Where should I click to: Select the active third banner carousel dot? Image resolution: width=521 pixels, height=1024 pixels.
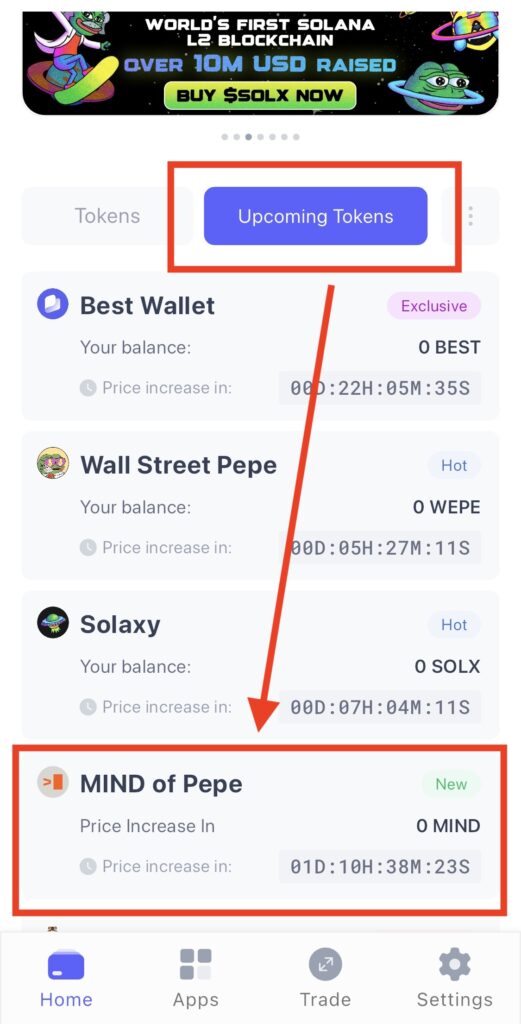pos(249,137)
